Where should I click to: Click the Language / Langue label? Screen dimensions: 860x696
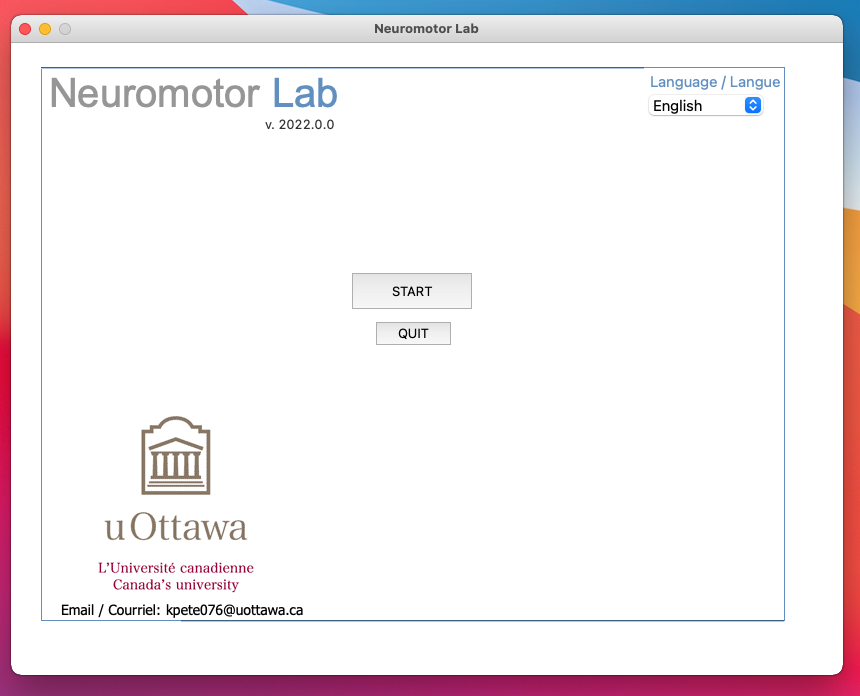715,82
